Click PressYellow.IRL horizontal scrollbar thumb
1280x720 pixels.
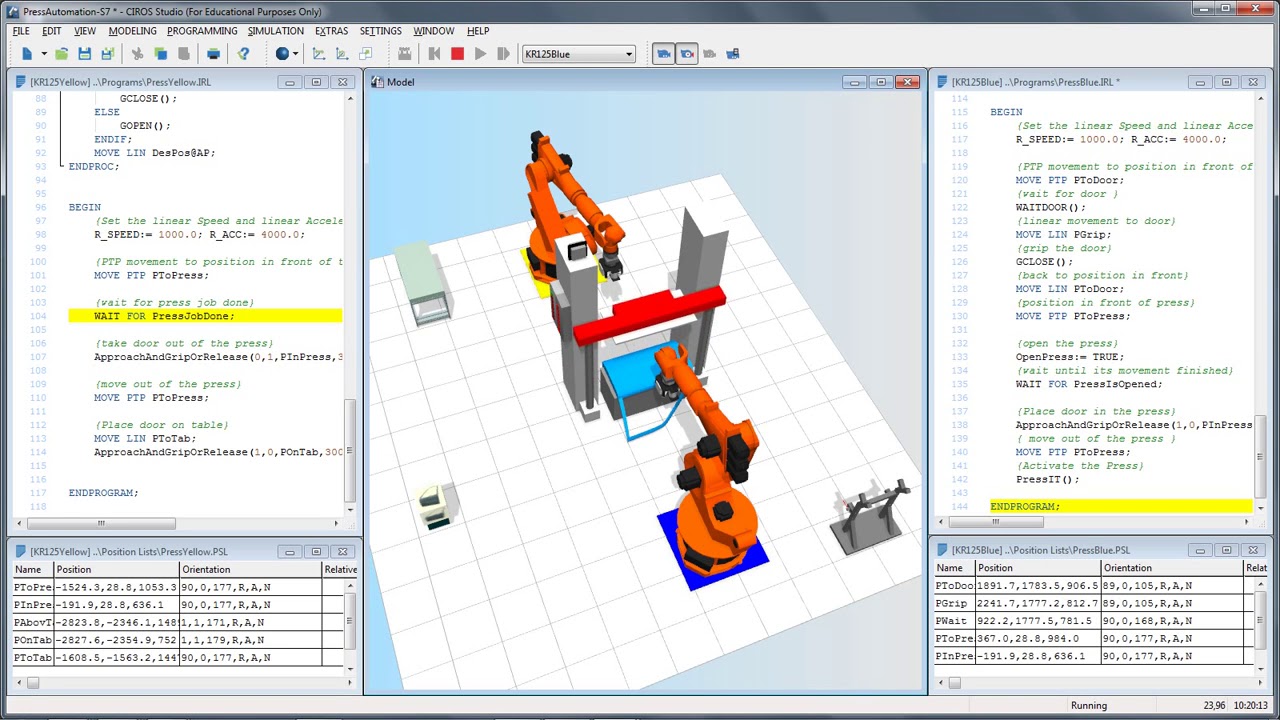pyautogui.click(x=100, y=523)
